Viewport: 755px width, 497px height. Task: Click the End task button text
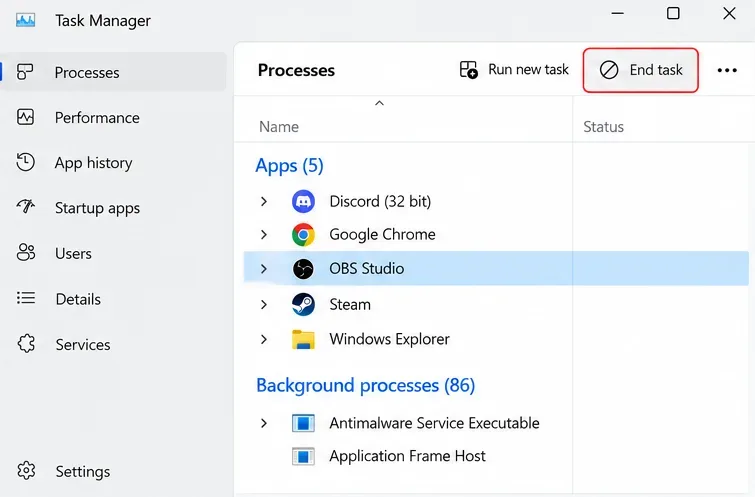click(656, 70)
